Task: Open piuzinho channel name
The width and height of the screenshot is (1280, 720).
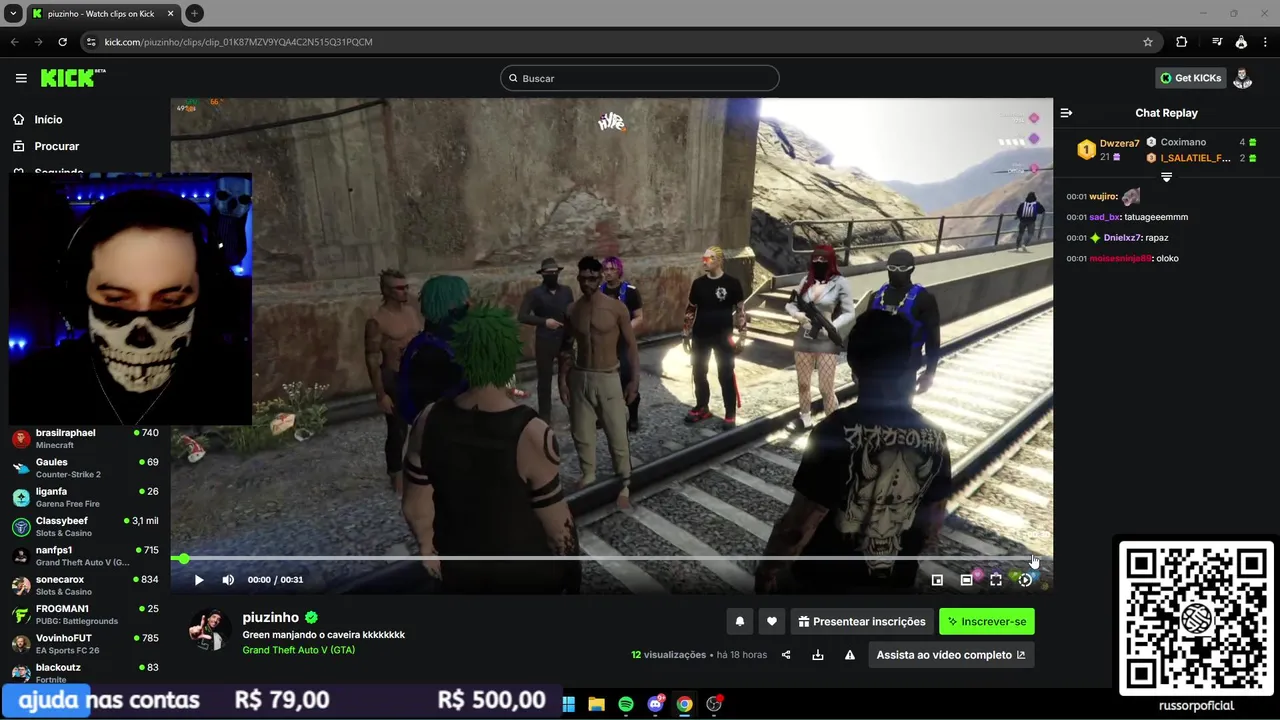Action: (270, 618)
